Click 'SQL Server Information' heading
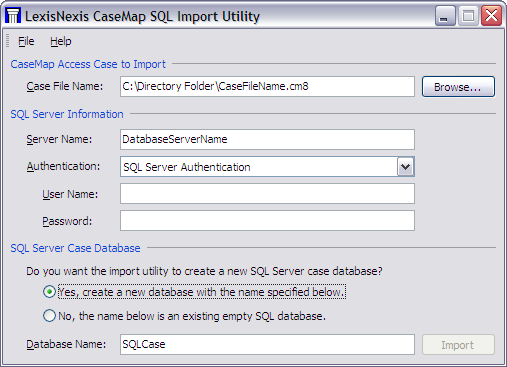The image size is (507, 367). [x=67, y=114]
